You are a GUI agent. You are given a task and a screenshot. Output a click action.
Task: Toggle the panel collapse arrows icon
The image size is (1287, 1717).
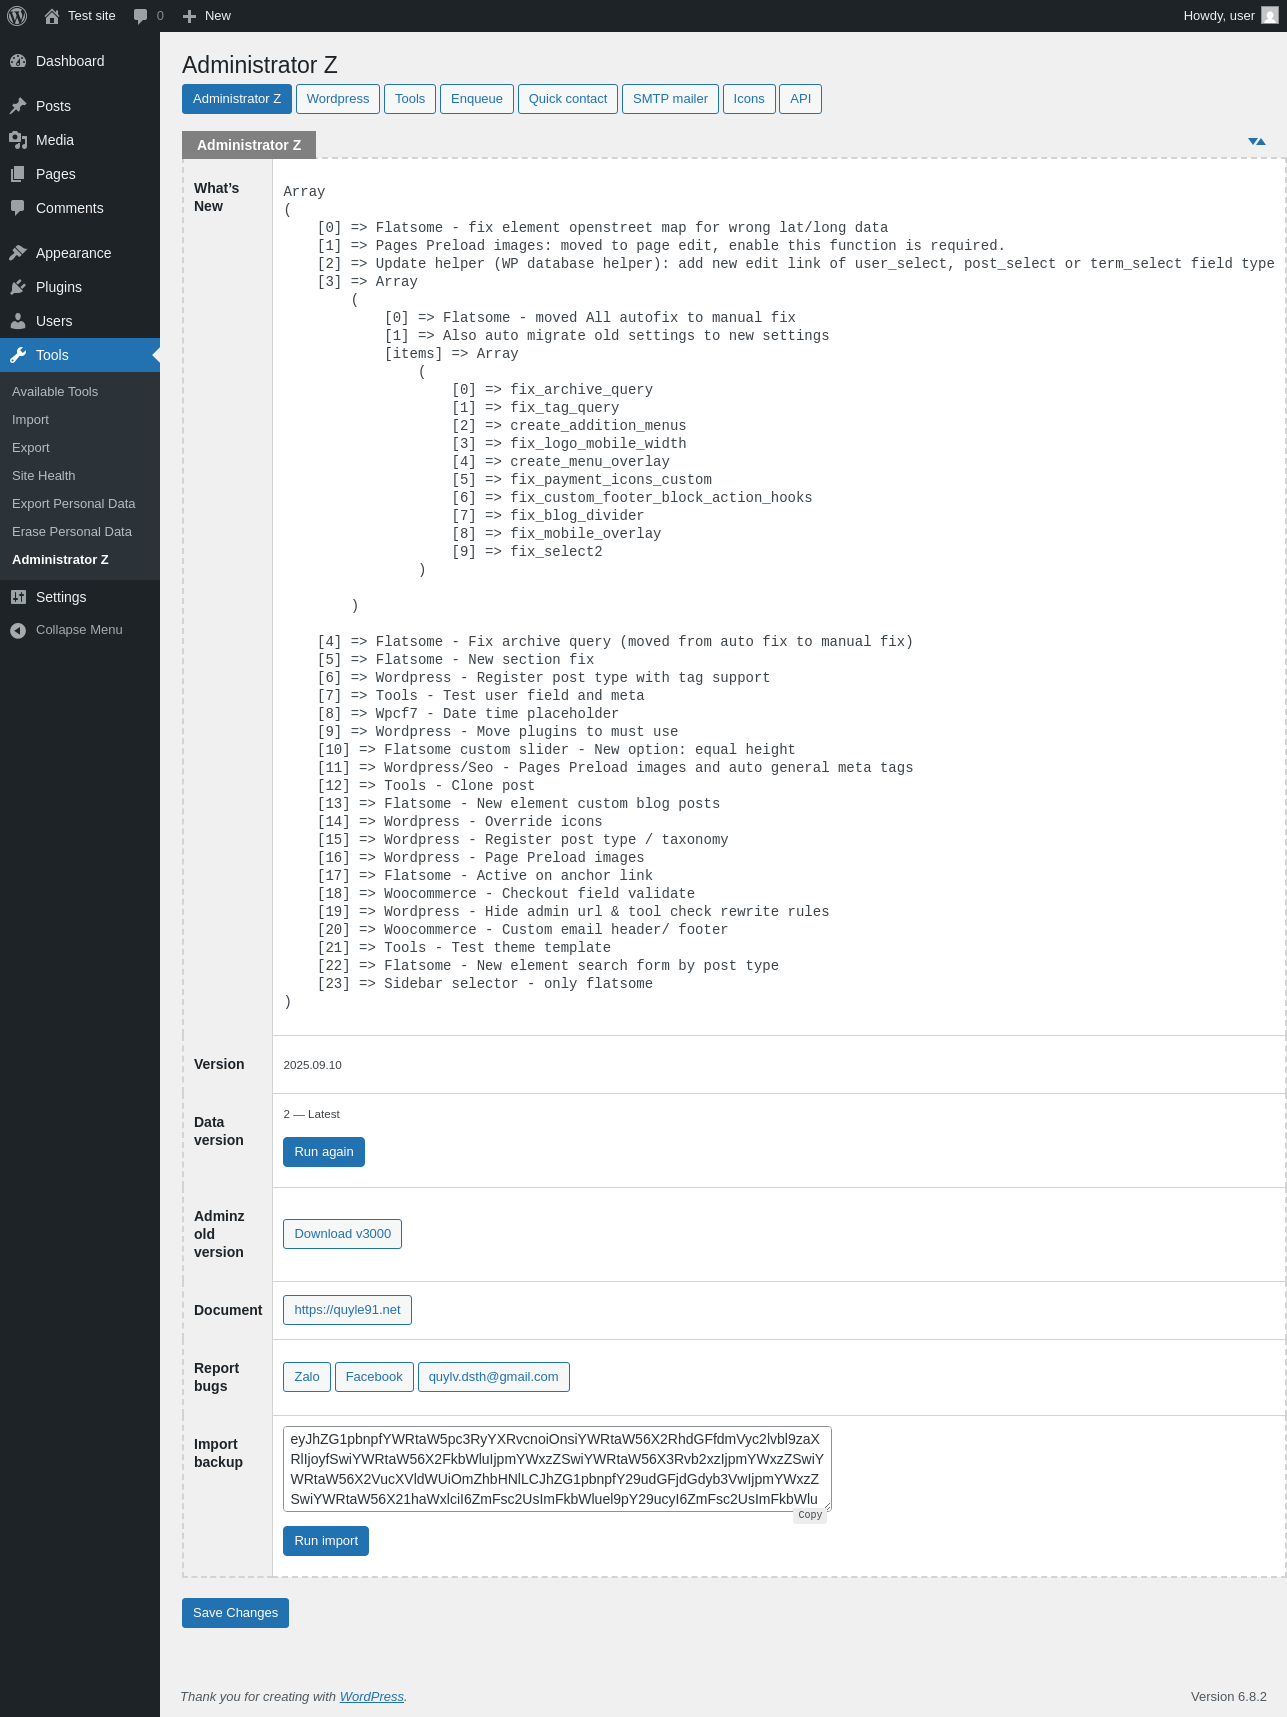point(1257,142)
